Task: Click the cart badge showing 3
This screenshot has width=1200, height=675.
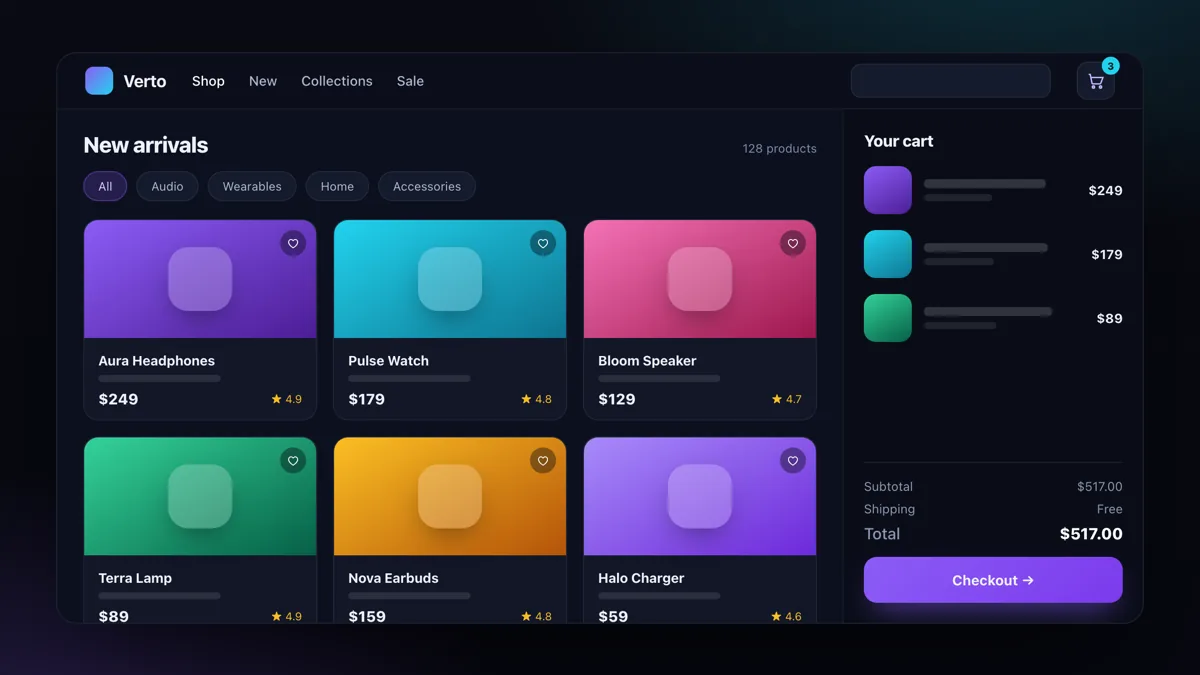Action: [1110, 66]
